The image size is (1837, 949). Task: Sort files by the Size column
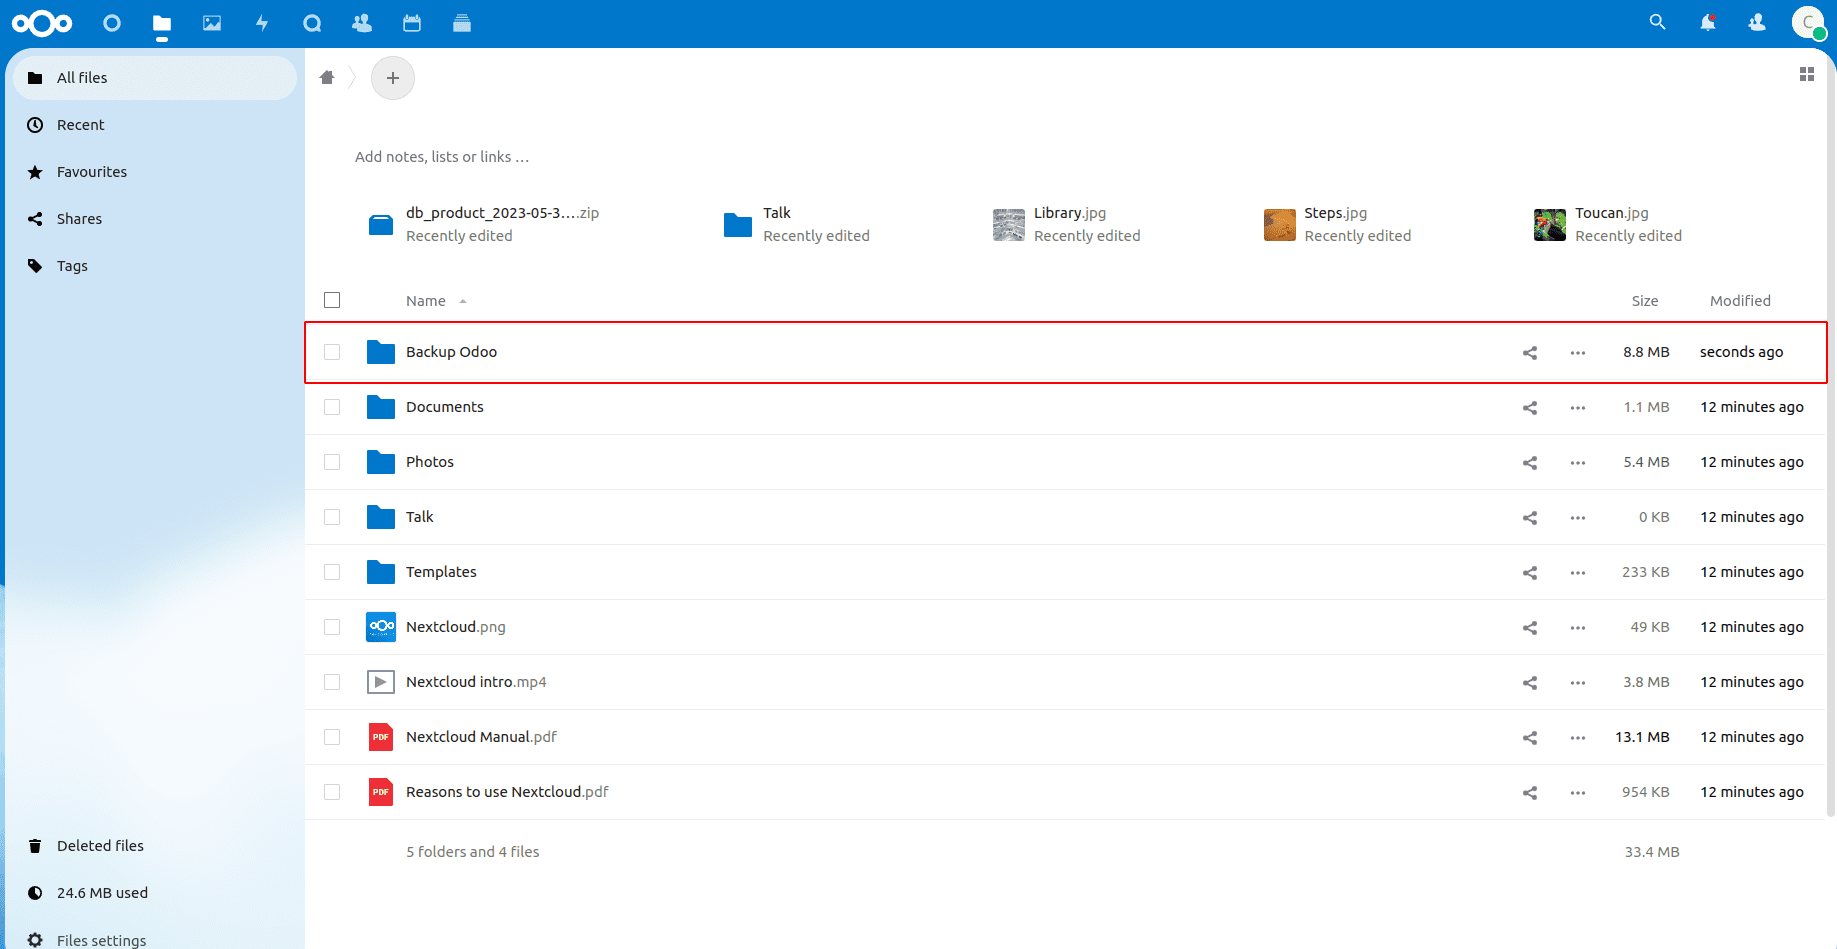[x=1645, y=301]
